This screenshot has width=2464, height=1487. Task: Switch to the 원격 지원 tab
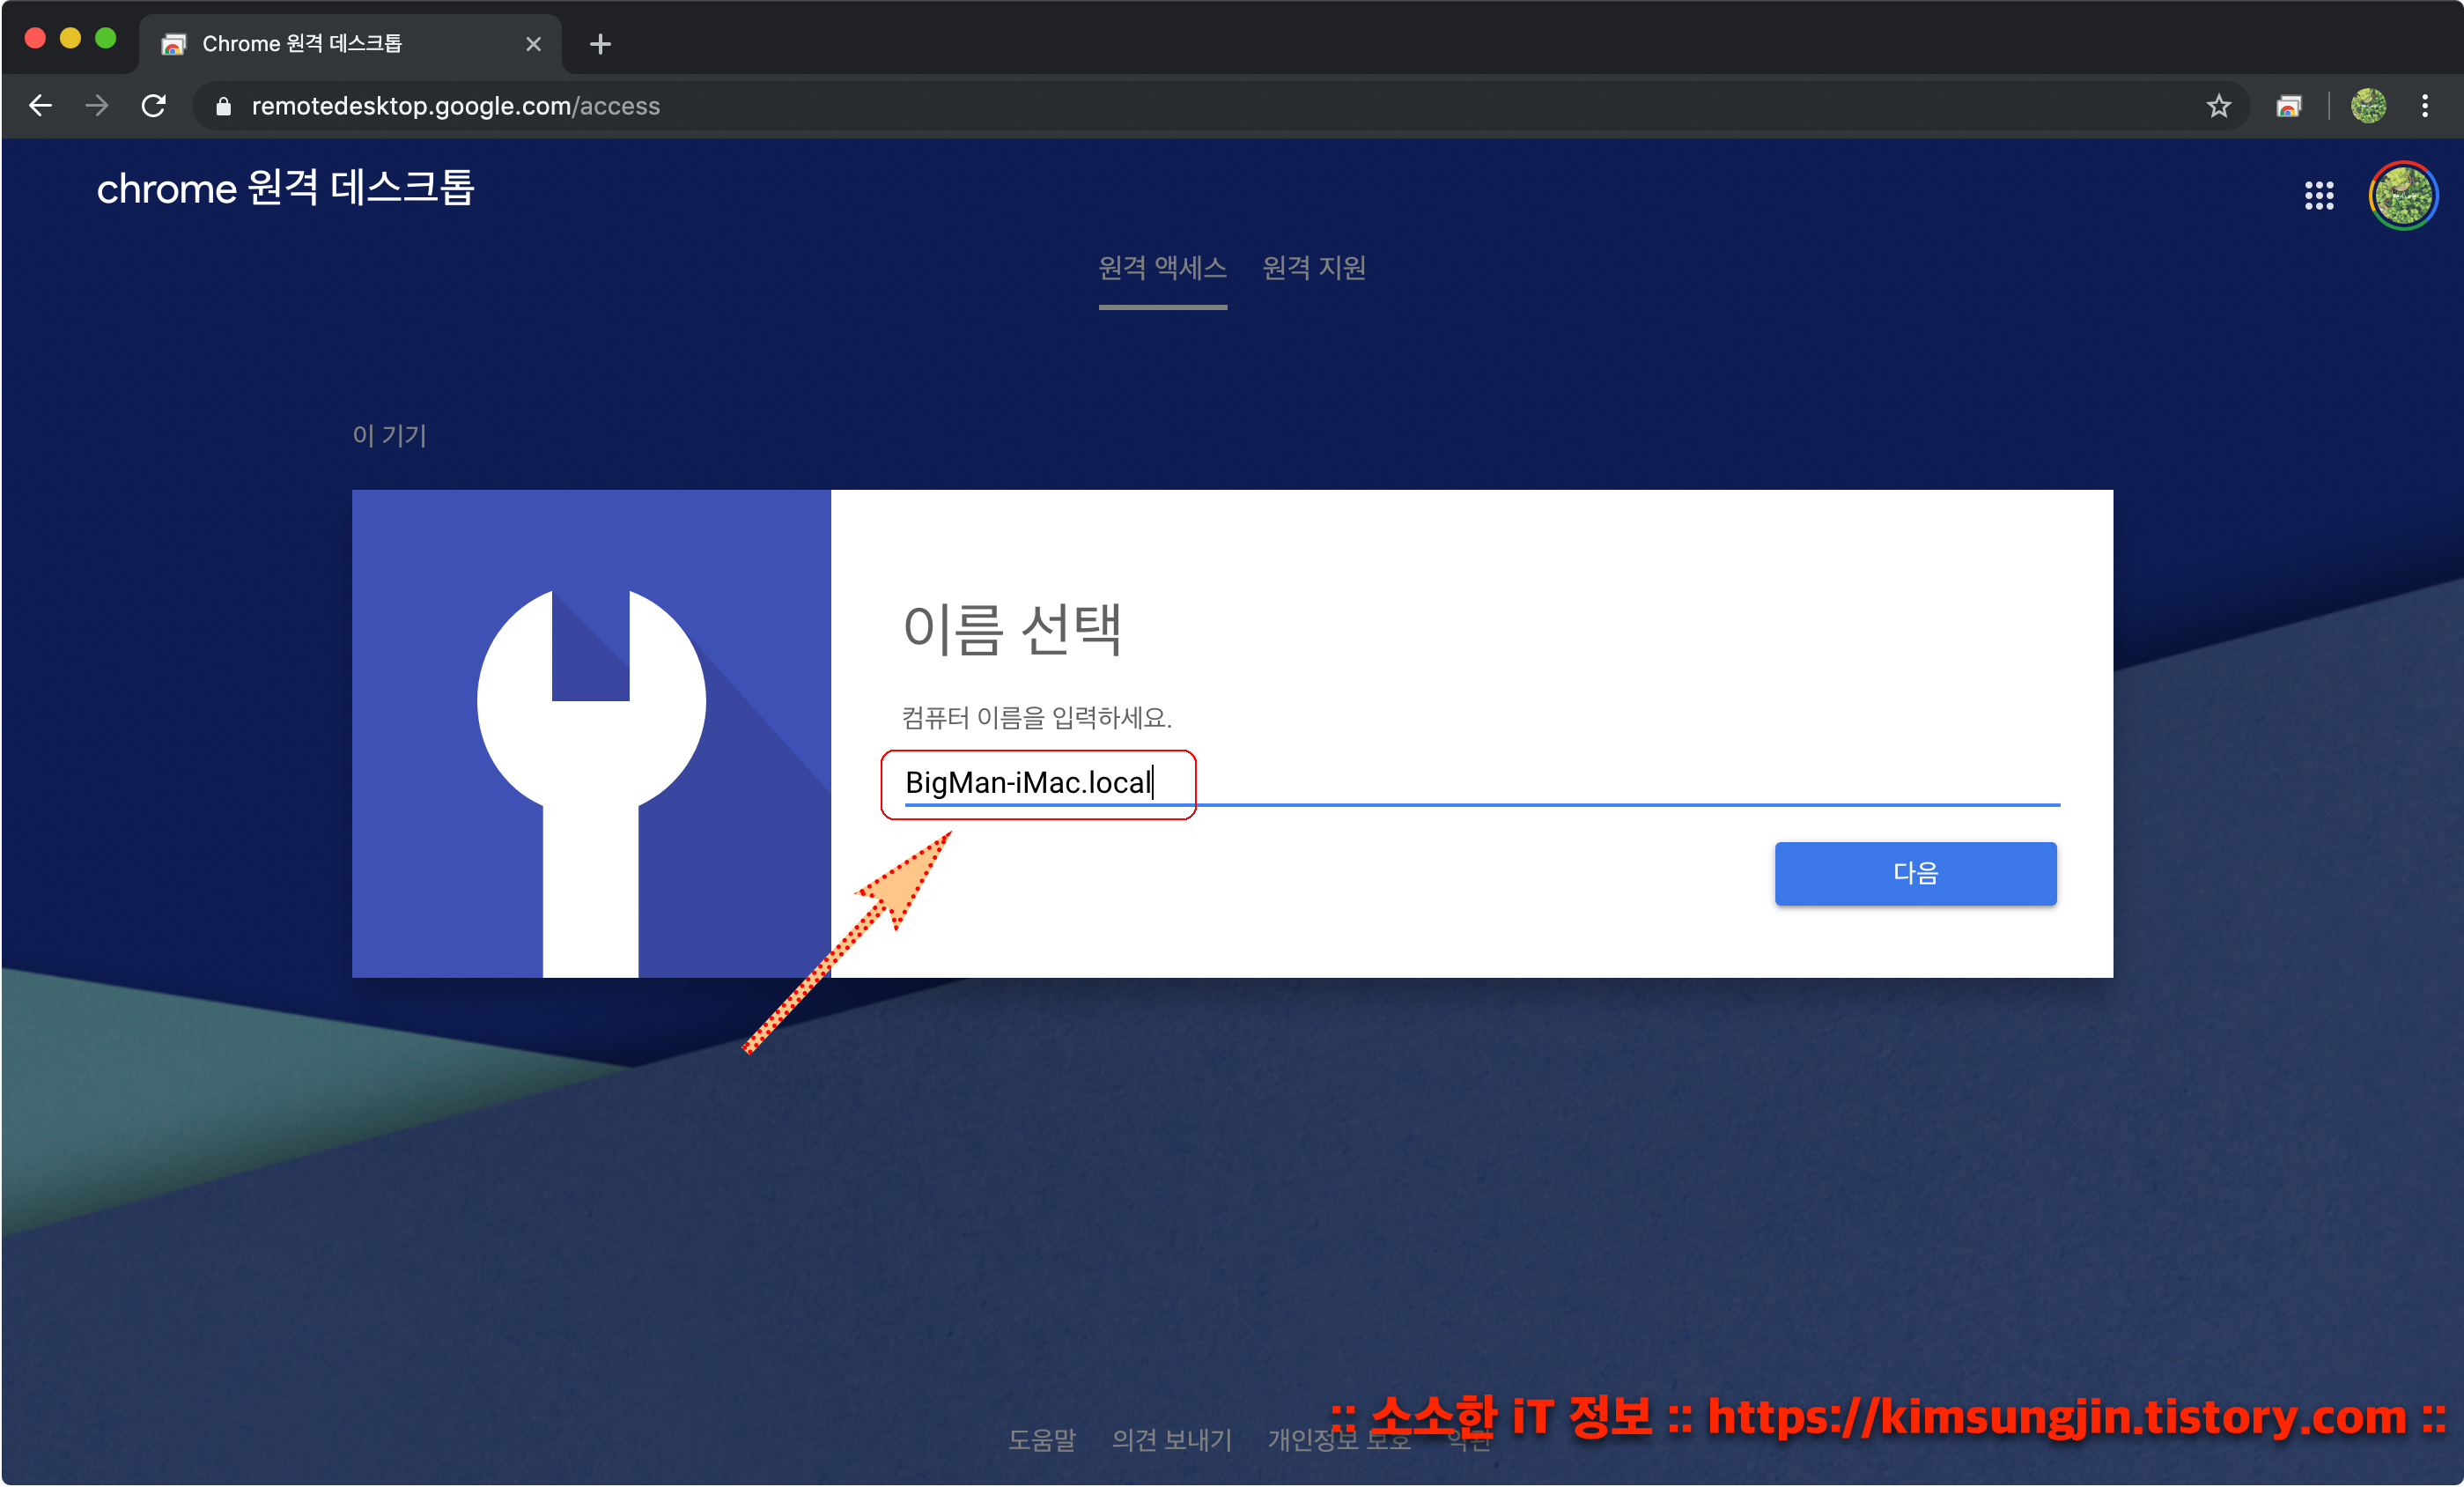coord(1313,268)
